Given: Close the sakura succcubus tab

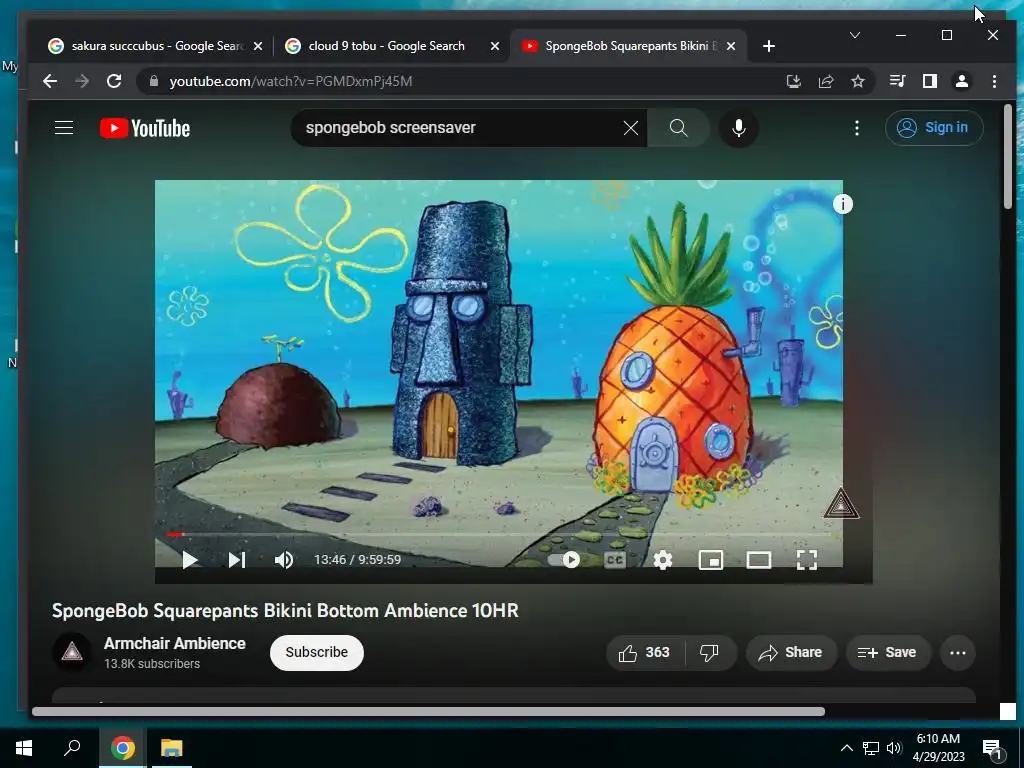Looking at the screenshot, I should [258, 46].
